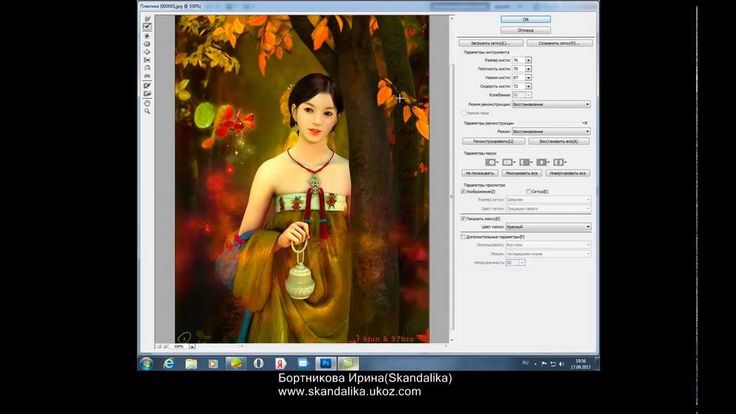Open Windows Explorer folder in taskbar
Viewport: 736px width, 414px height.
[191, 364]
